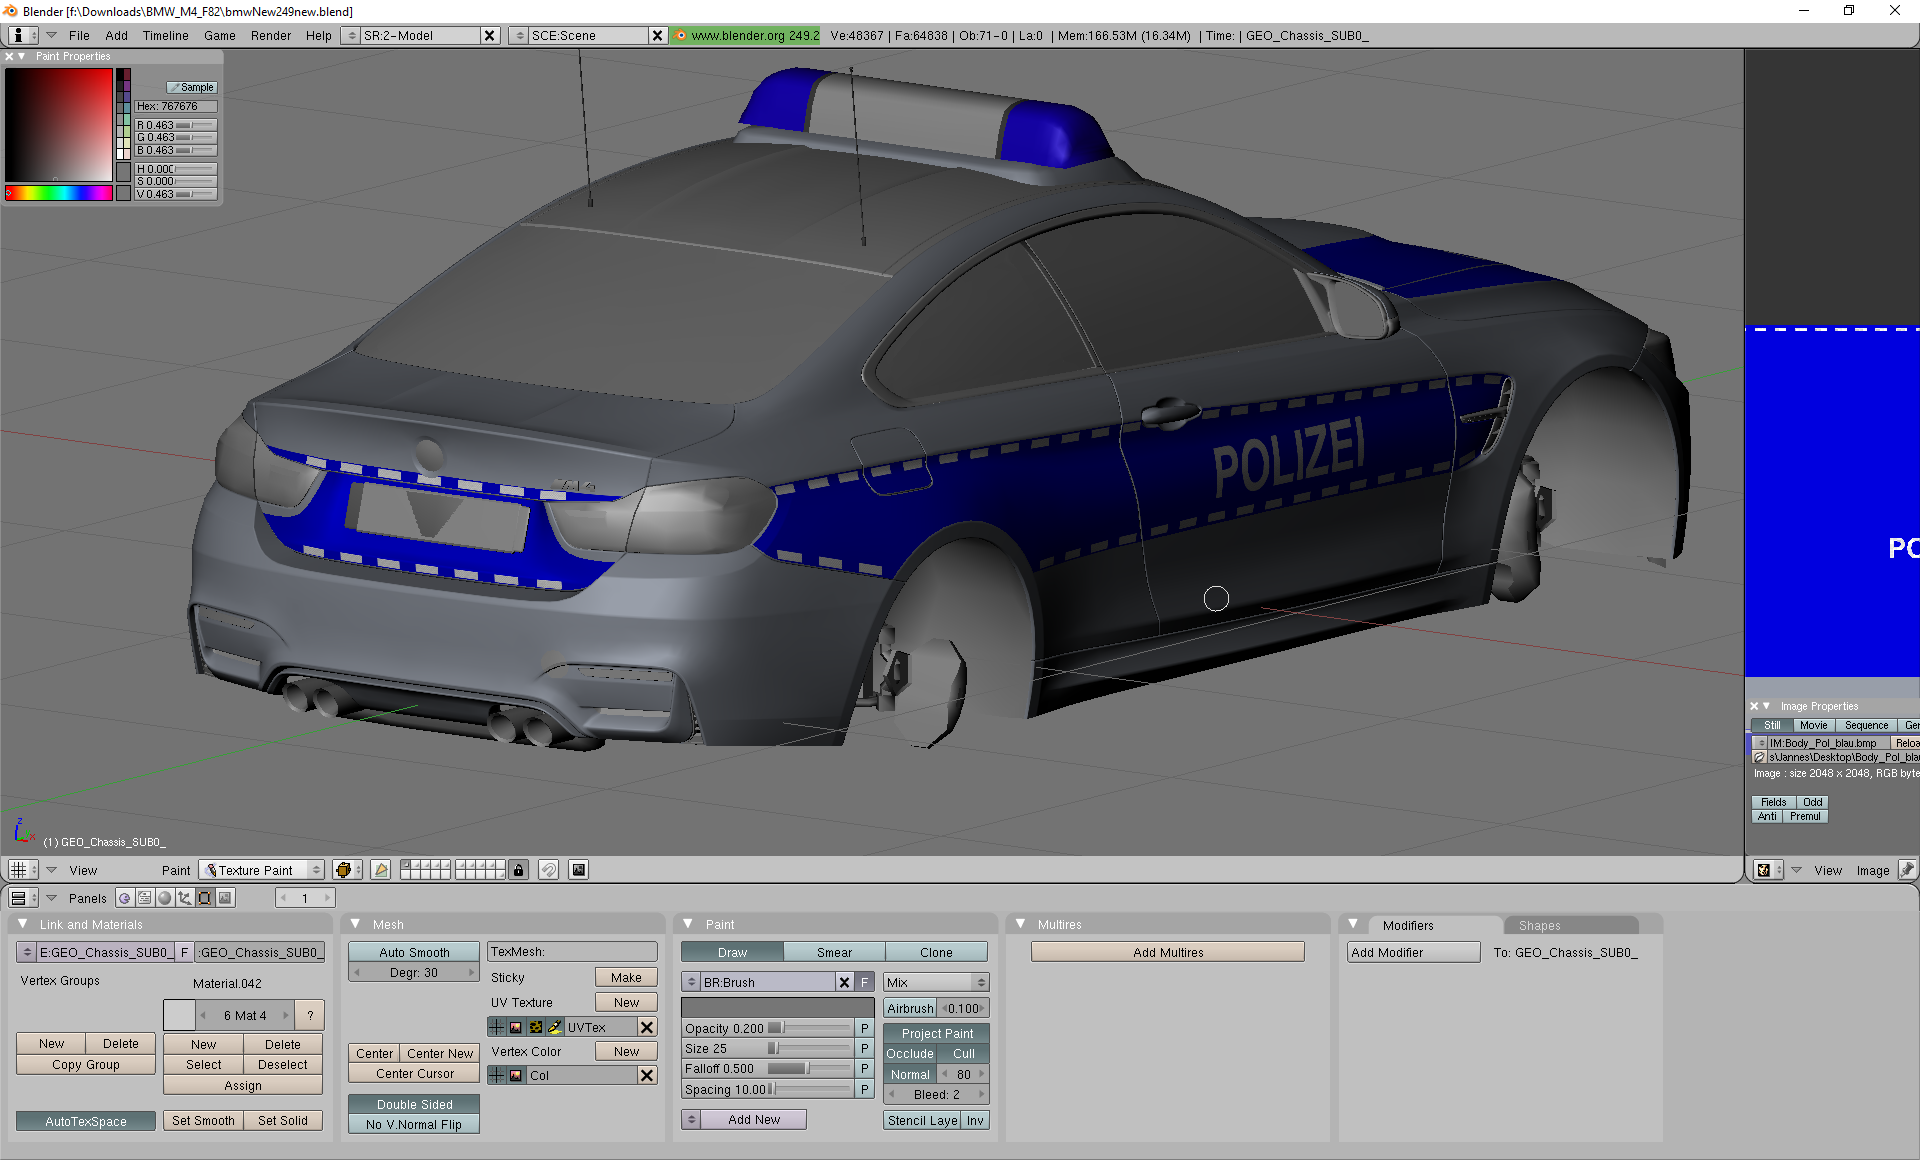Collapse the Paint panel triangle
Screen dimensions: 1920x1160
tap(688, 924)
